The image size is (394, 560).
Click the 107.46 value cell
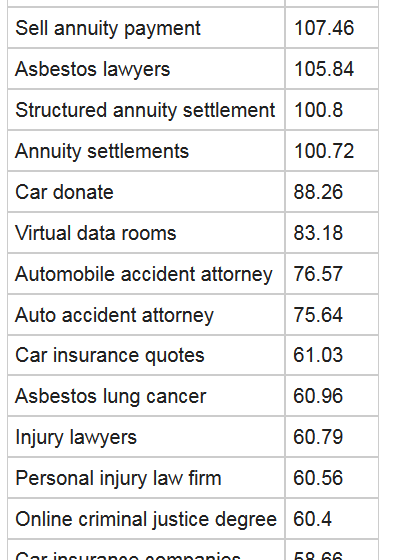[x=332, y=28]
